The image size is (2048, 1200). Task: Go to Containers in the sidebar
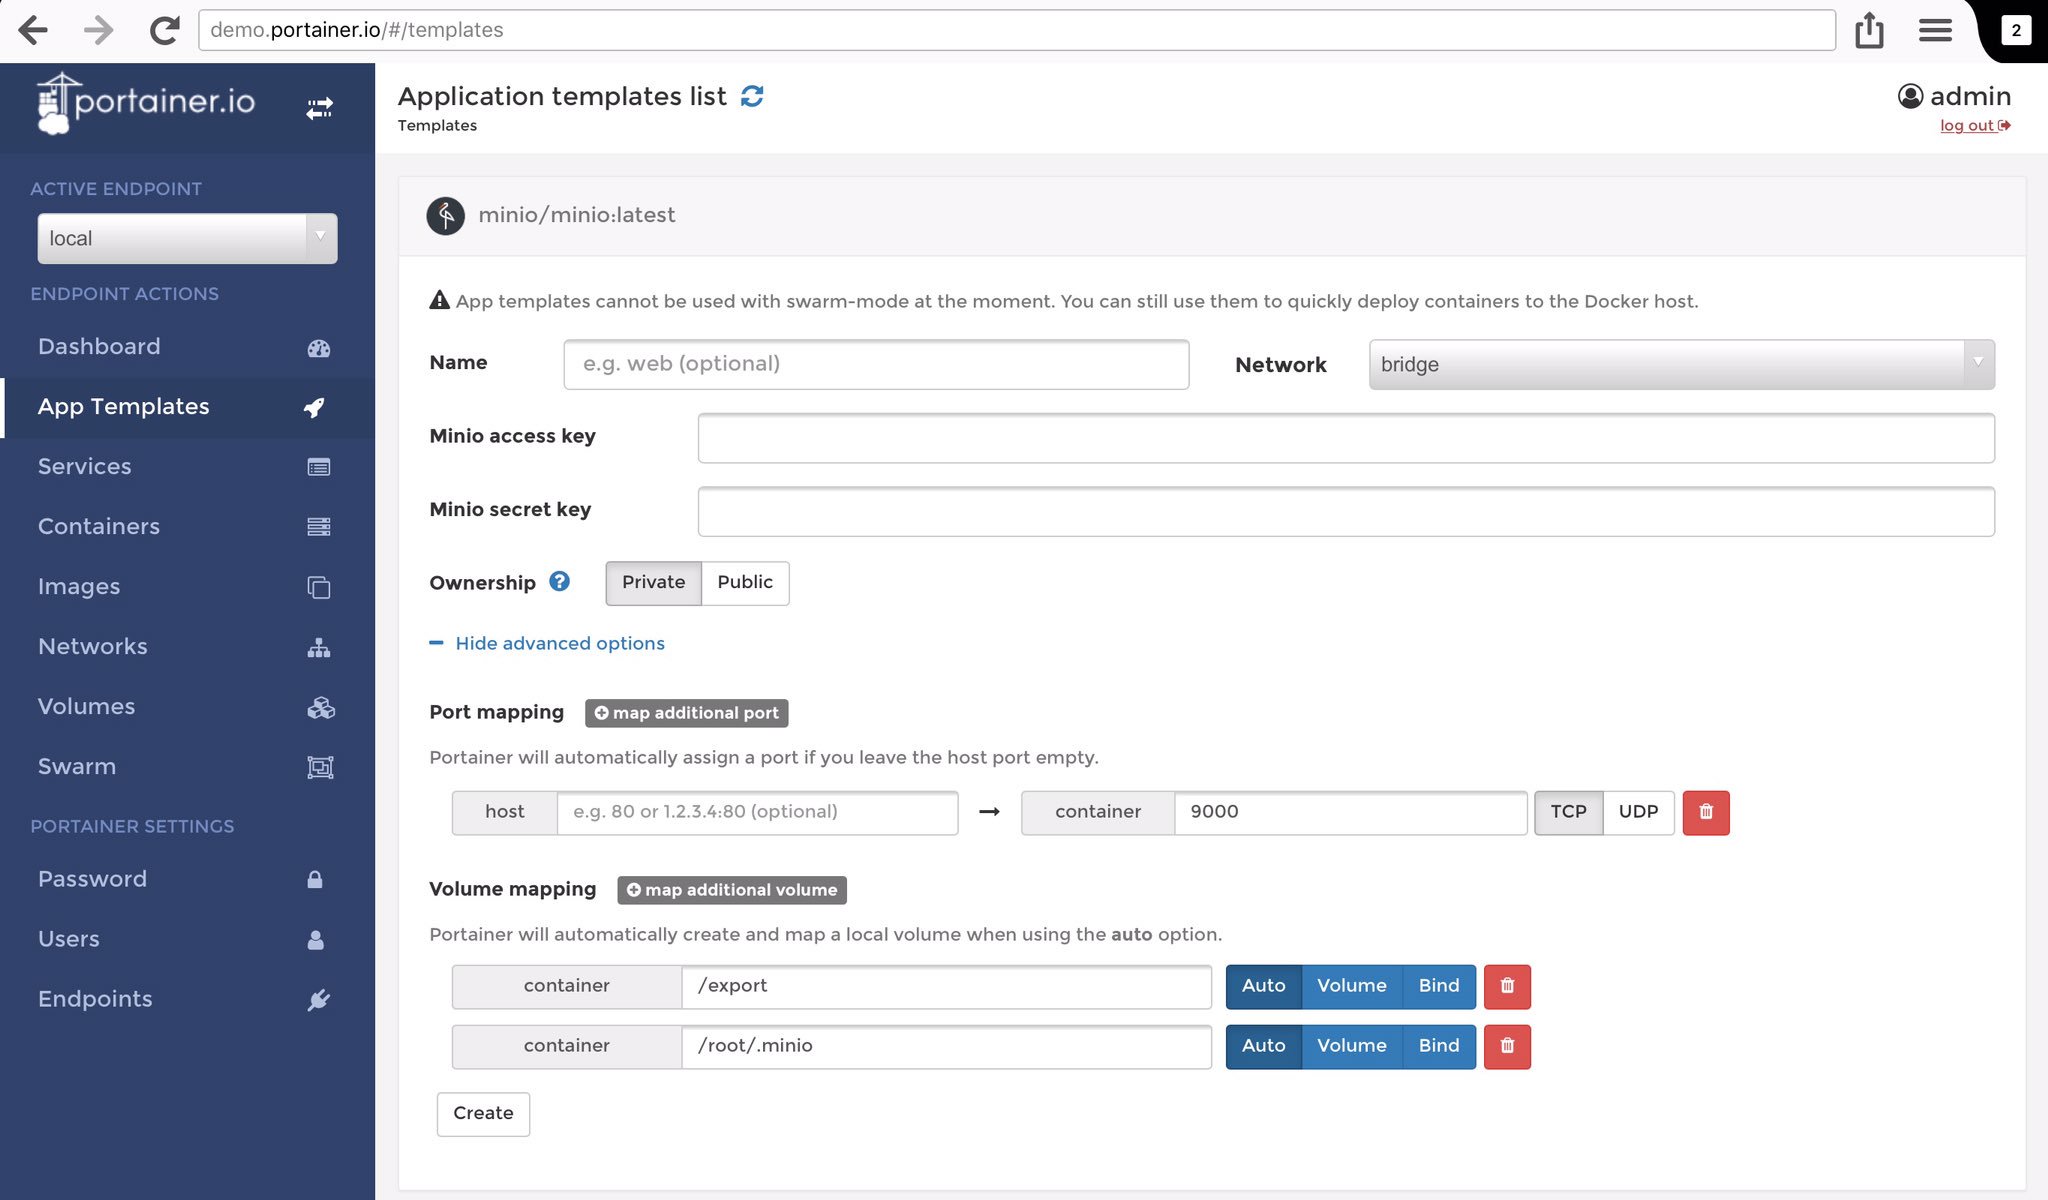click(99, 526)
